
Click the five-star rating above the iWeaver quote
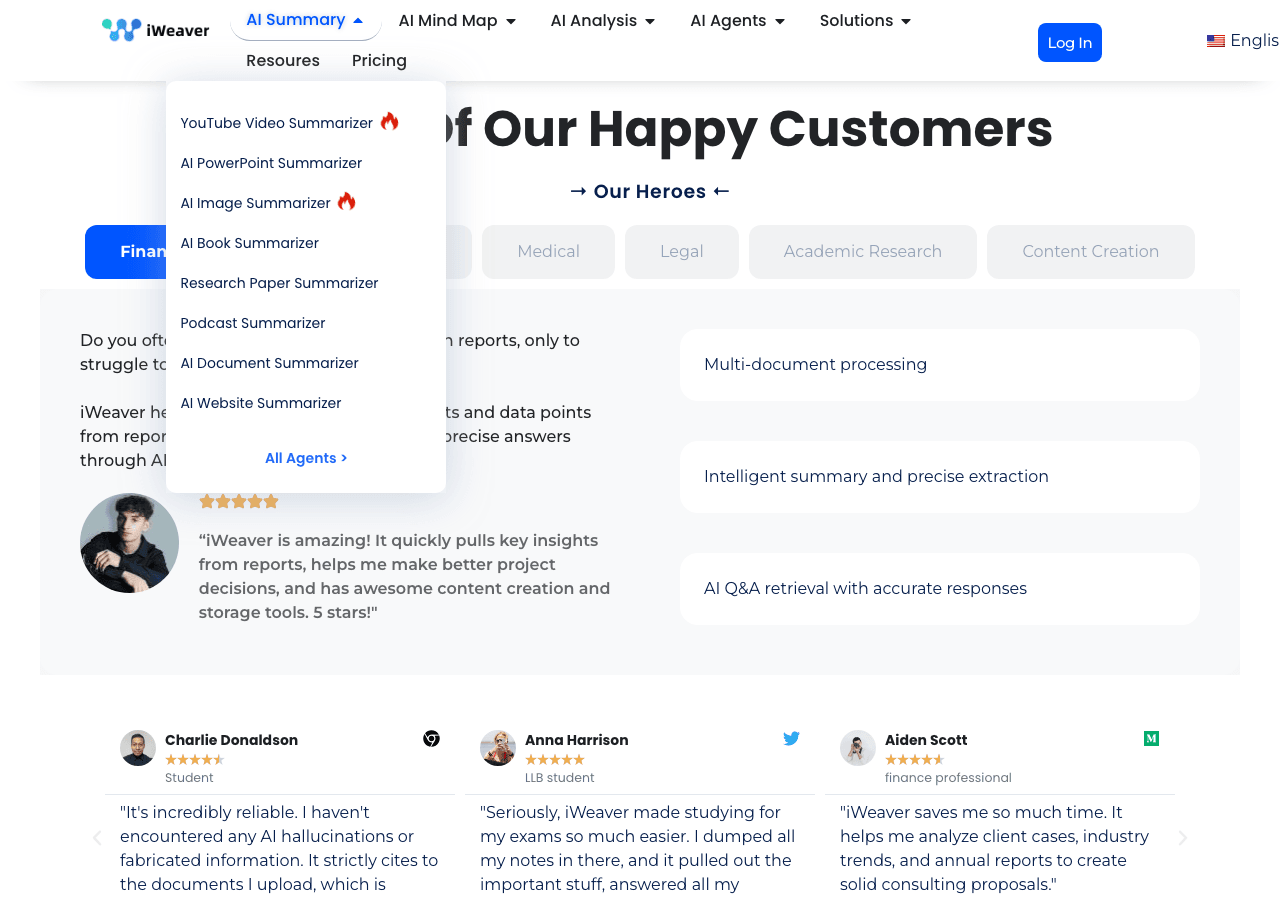click(x=239, y=502)
